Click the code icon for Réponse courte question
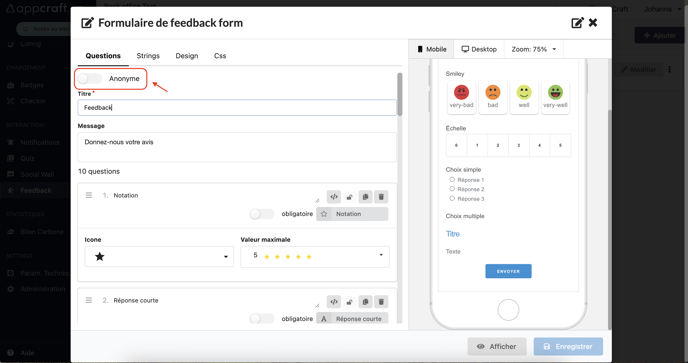 [333, 302]
